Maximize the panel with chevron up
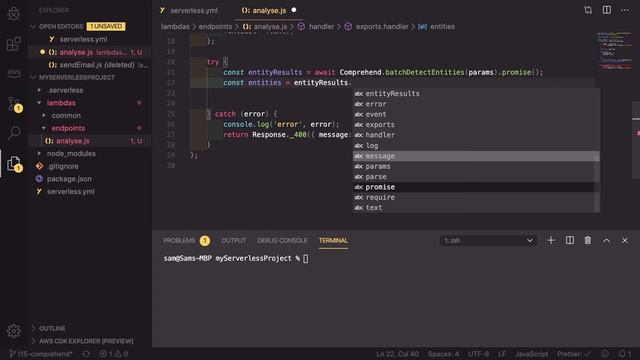This screenshot has width=640, height=360. pos(606,241)
